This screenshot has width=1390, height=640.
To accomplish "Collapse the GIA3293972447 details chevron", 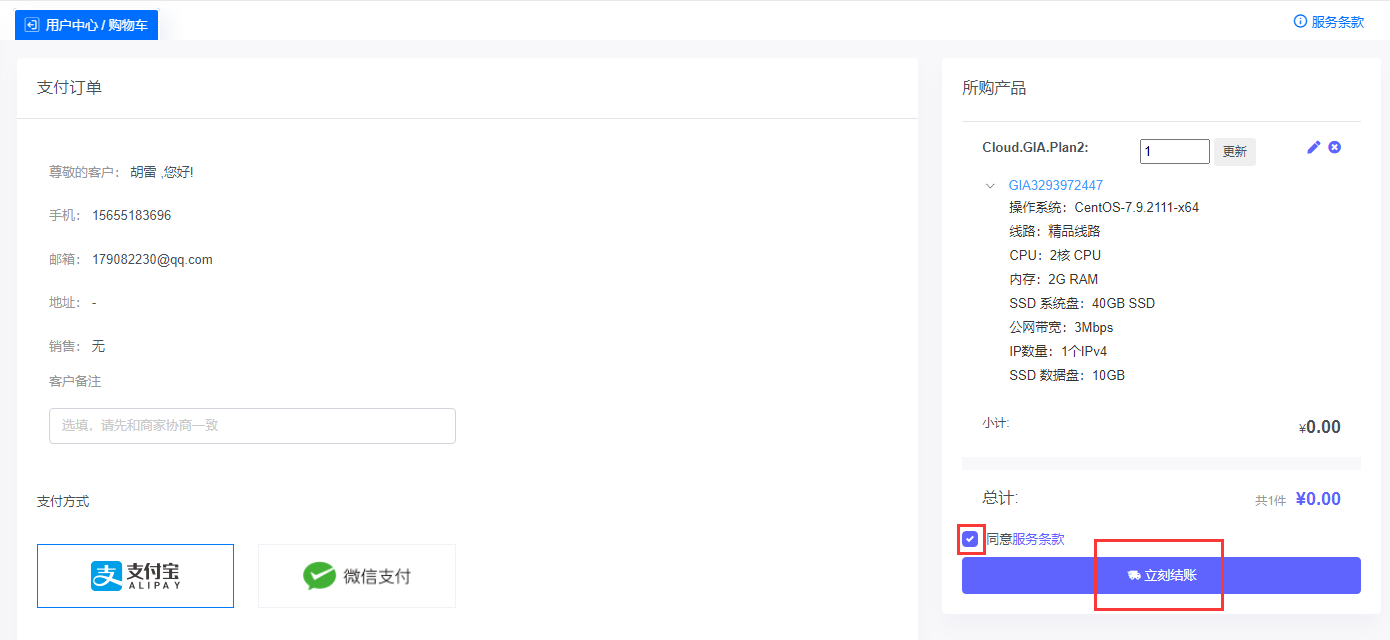I will click(990, 186).
